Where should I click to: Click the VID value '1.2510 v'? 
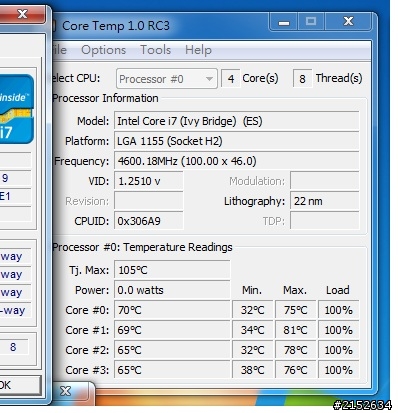point(149,181)
